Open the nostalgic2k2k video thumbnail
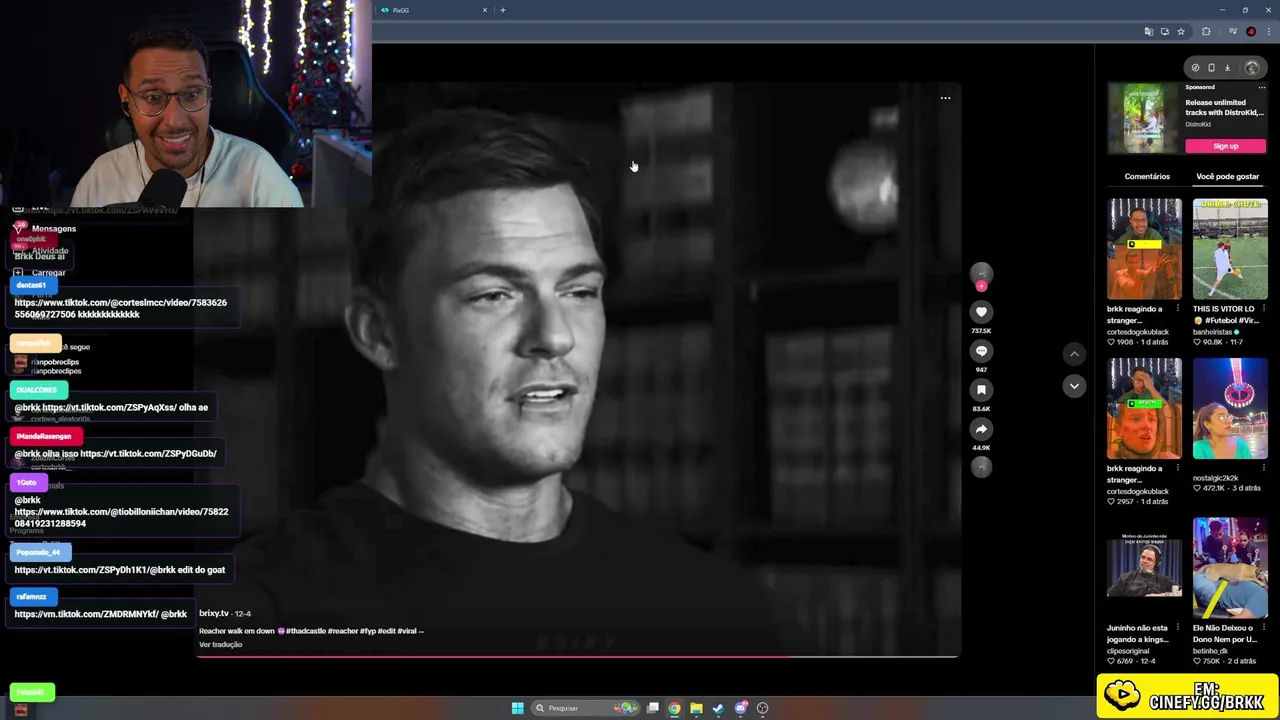This screenshot has height=720, width=1280. (1230, 408)
